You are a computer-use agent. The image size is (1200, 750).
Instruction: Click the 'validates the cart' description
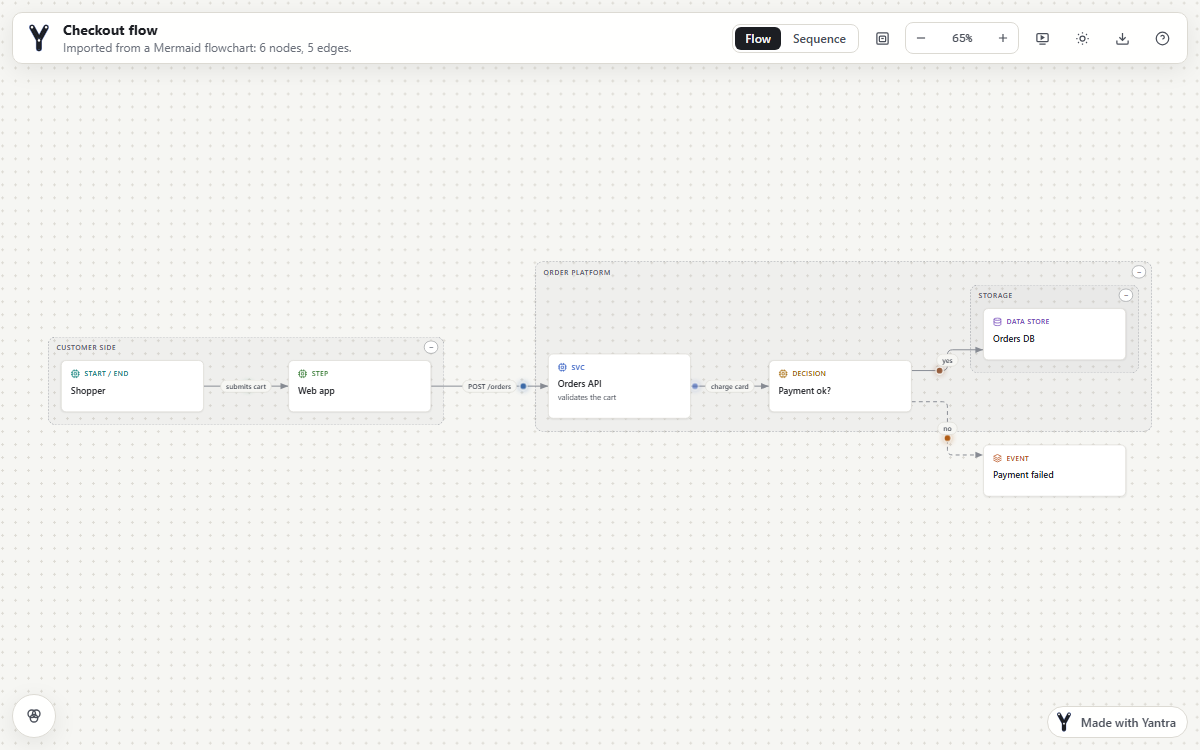click(x=587, y=397)
